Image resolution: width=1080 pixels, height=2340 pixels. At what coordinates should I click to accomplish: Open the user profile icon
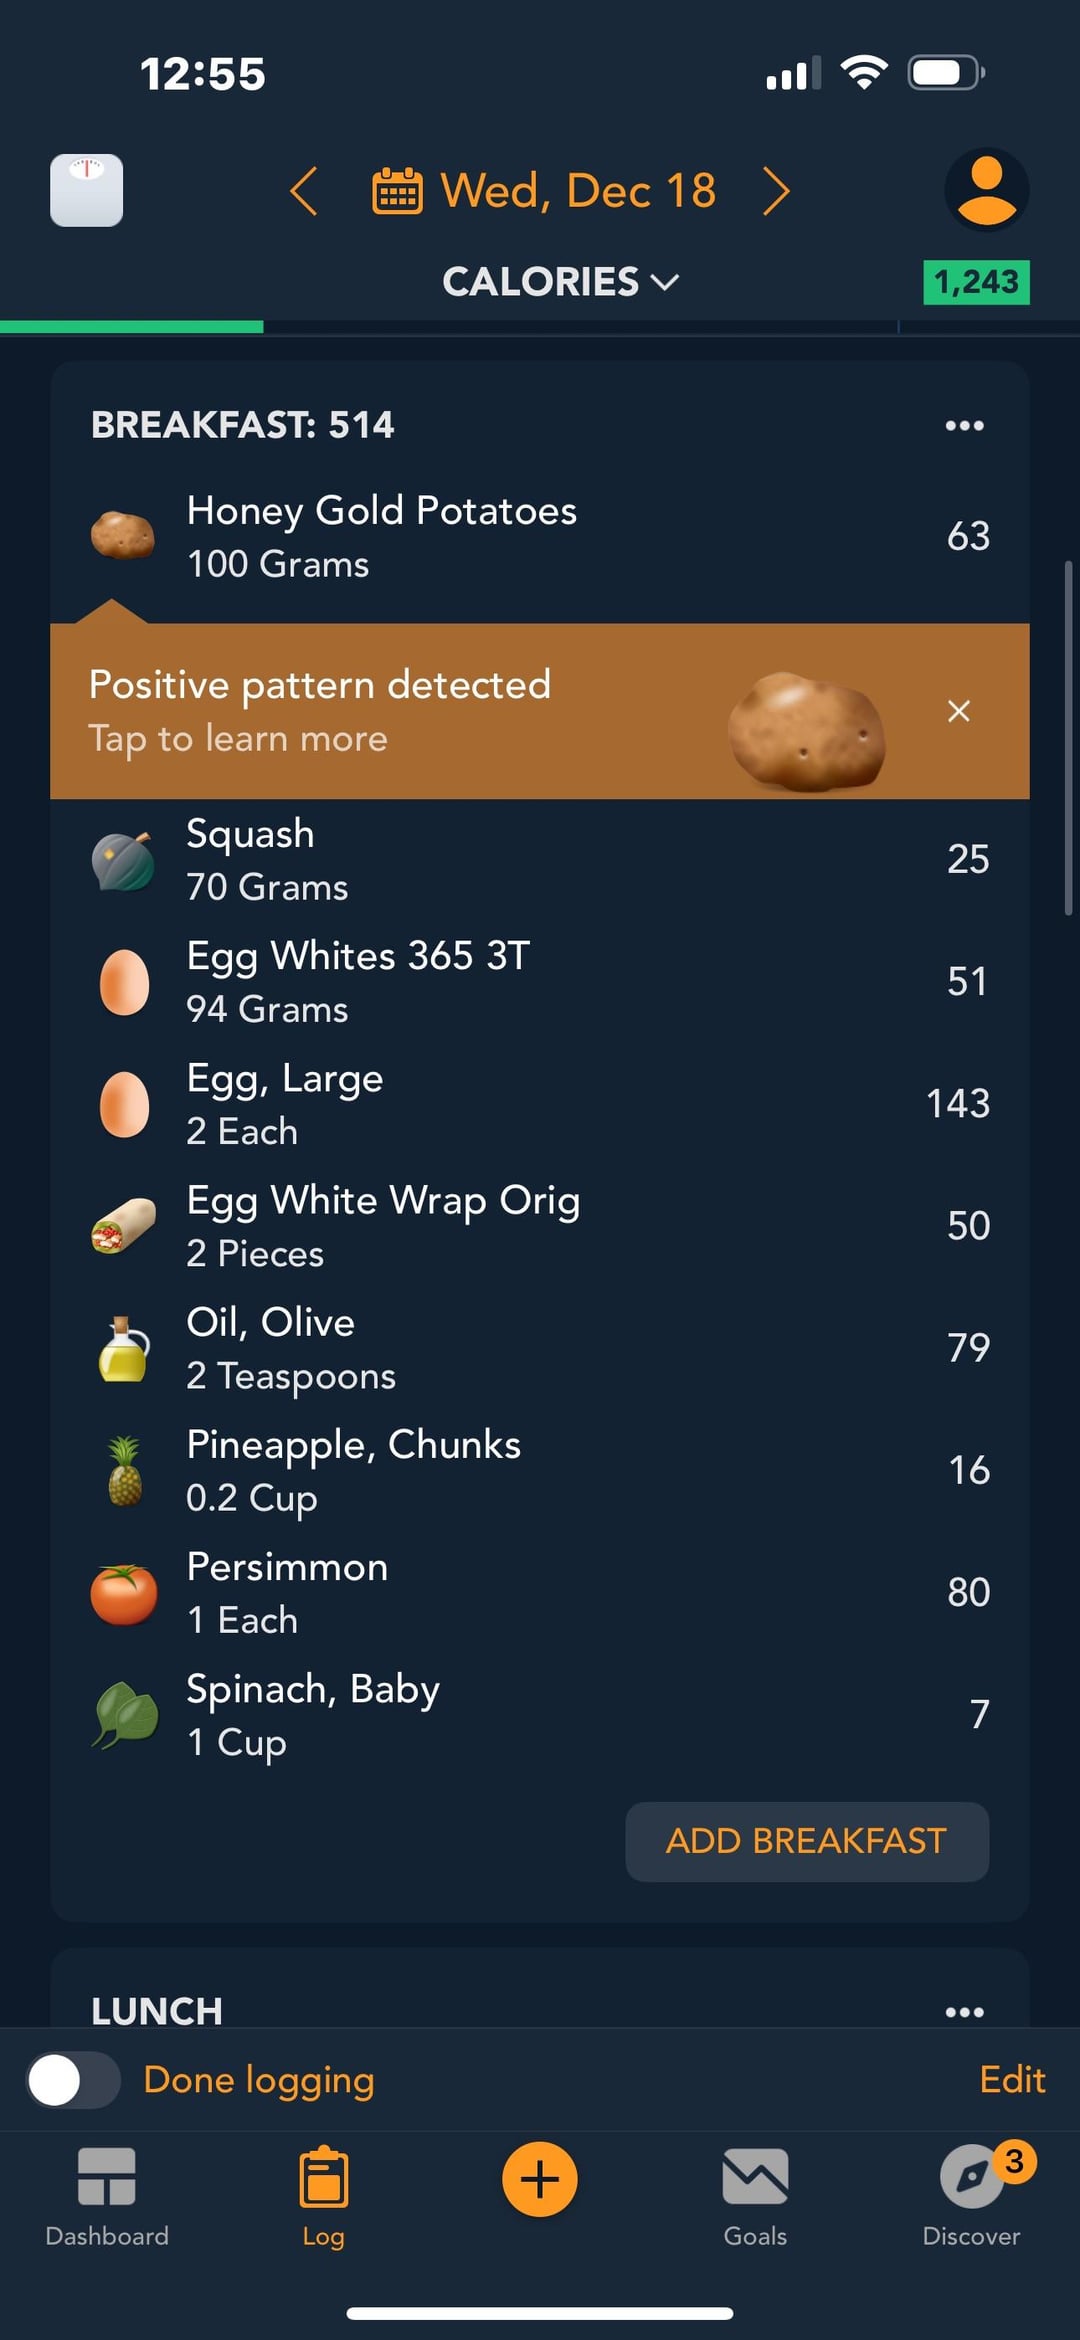point(986,190)
